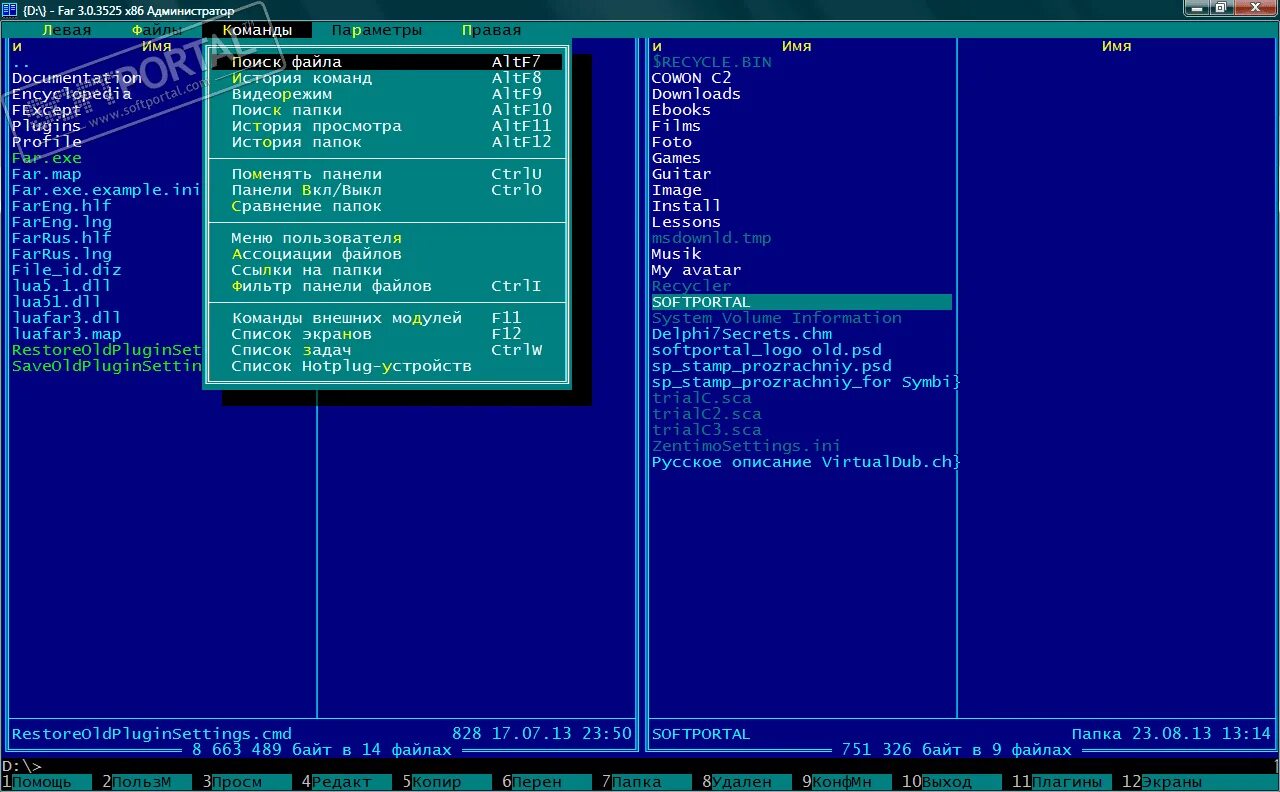The image size is (1280, 792).
Task: Open the Параметры menu
Action: pyautogui.click(x=377, y=30)
